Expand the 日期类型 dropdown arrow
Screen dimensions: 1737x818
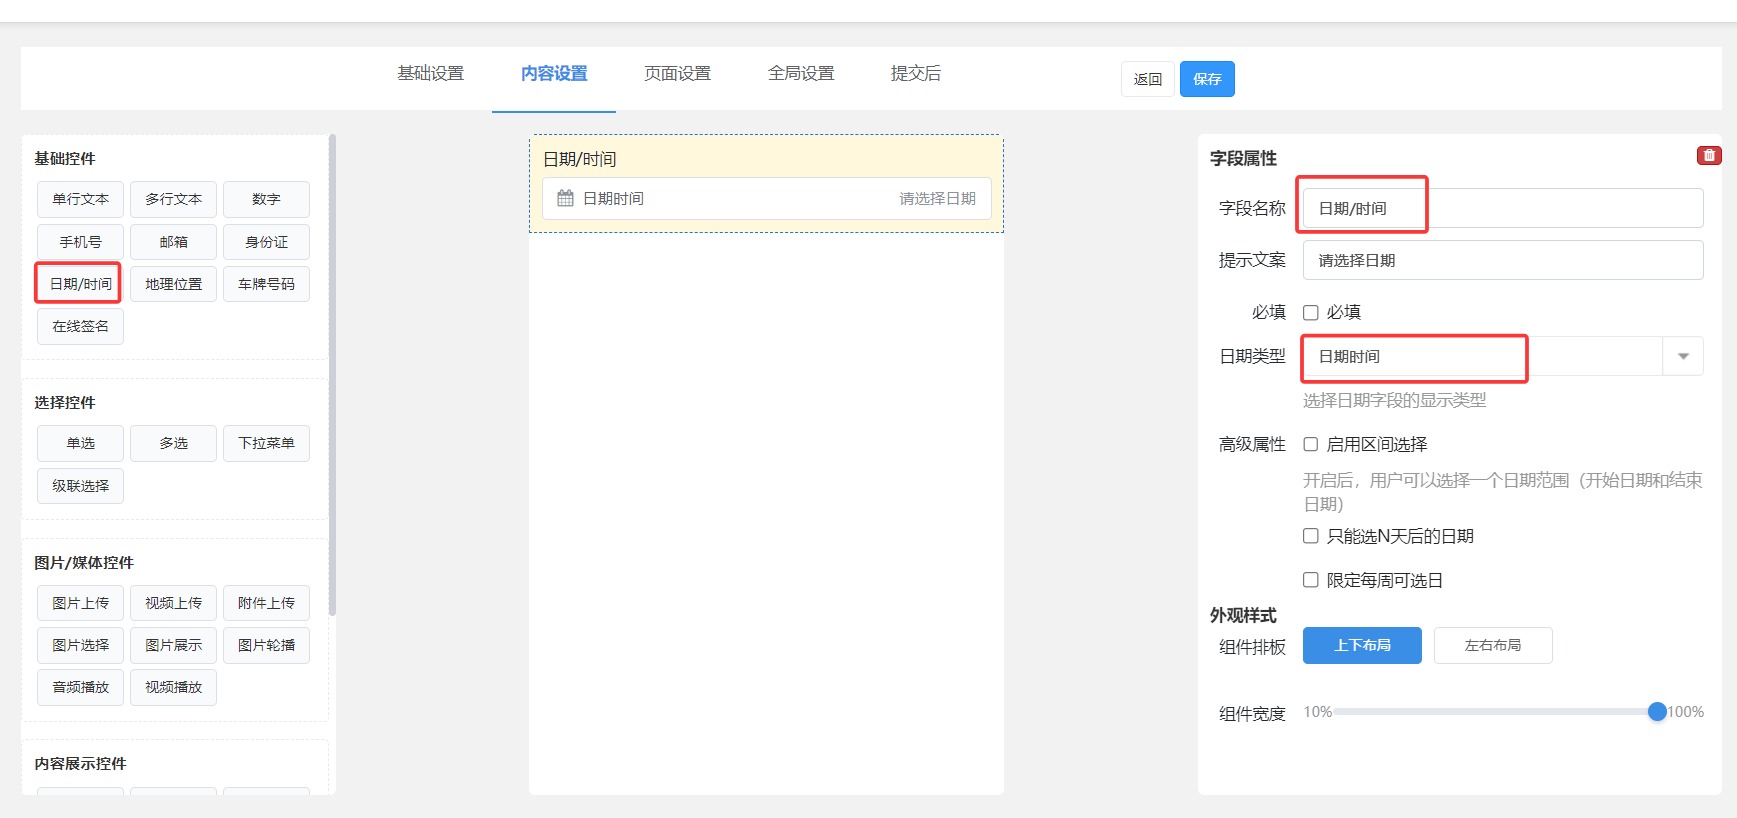point(1683,356)
